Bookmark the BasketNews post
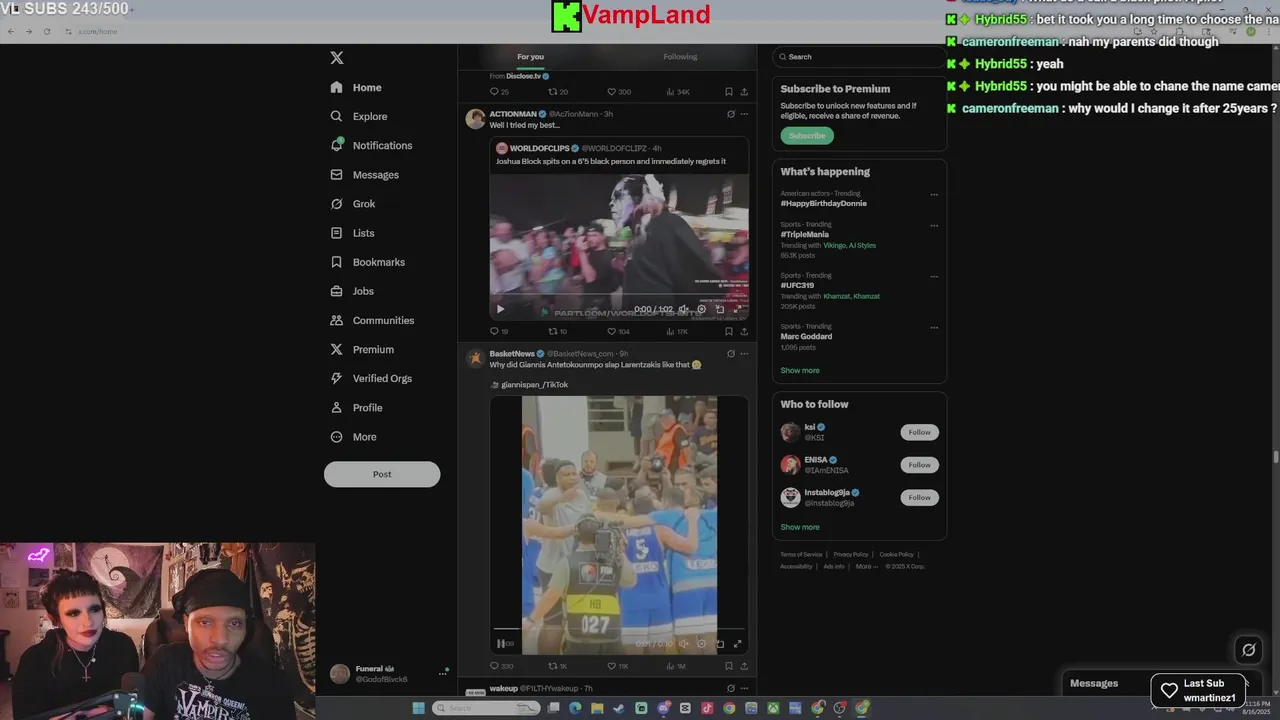 [728, 666]
